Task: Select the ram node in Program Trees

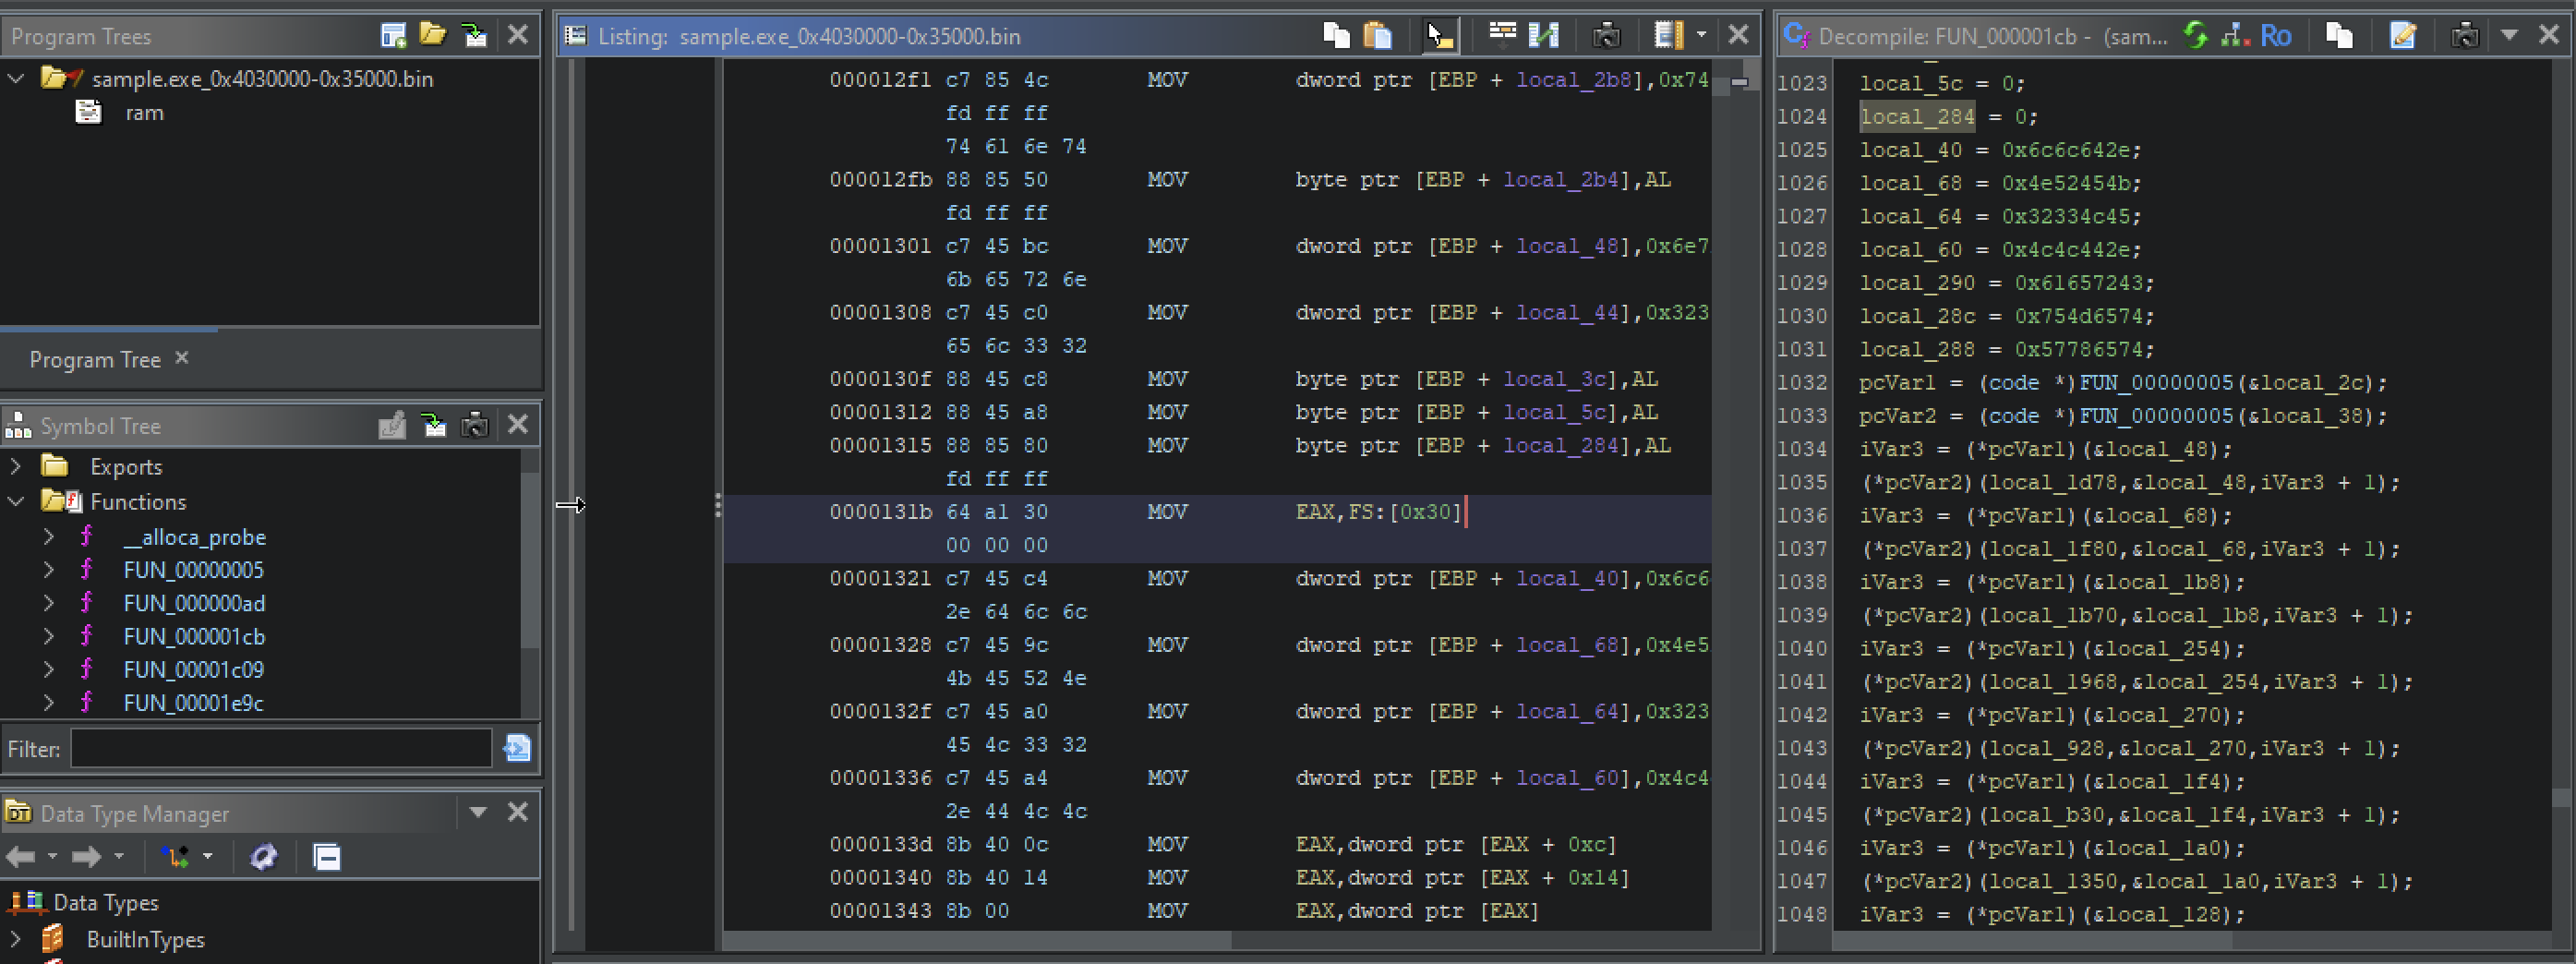Action: tap(144, 113)
